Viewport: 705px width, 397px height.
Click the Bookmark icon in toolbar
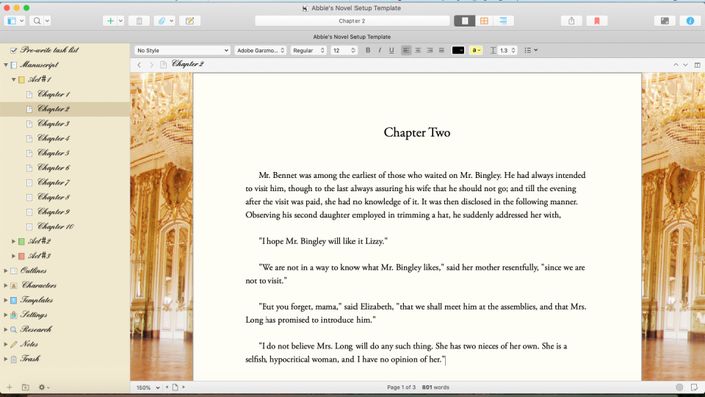[x=597, y=21]
